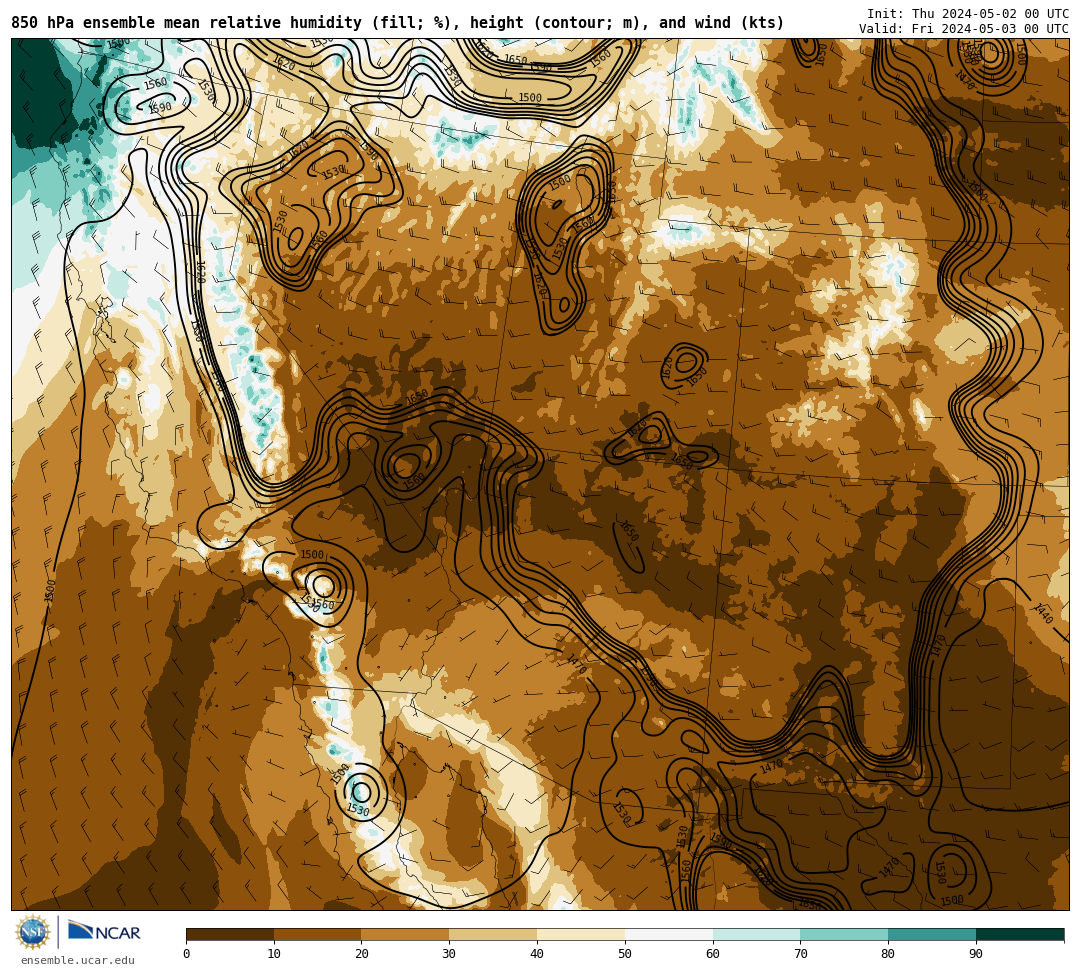Click the colorbar tick label "20"

[x=362, y=954]
